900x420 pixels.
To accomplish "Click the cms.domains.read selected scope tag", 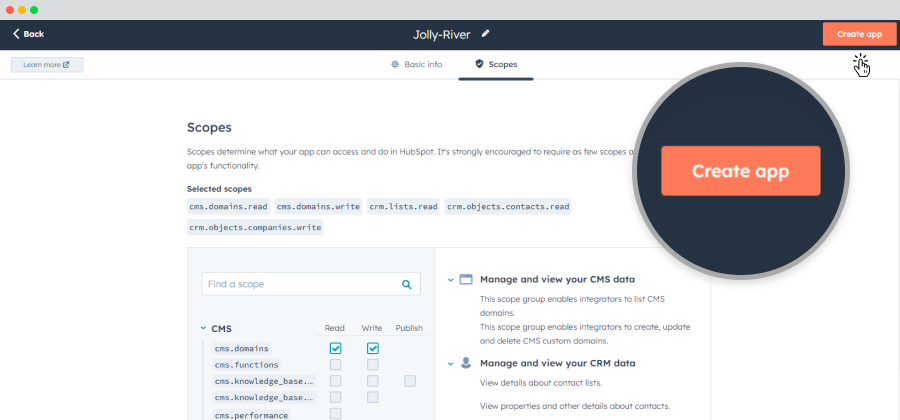I will (x=228, y=207).
